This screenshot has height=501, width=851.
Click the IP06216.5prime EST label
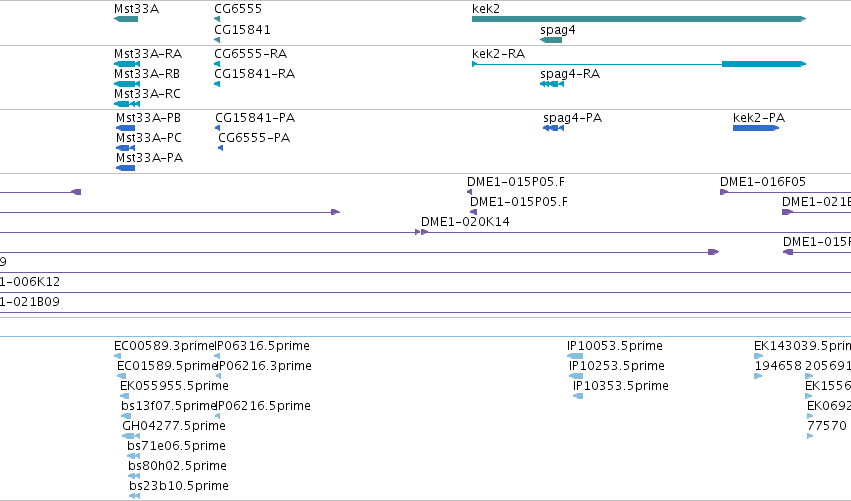pyautogui.click(x=263, y=406)
